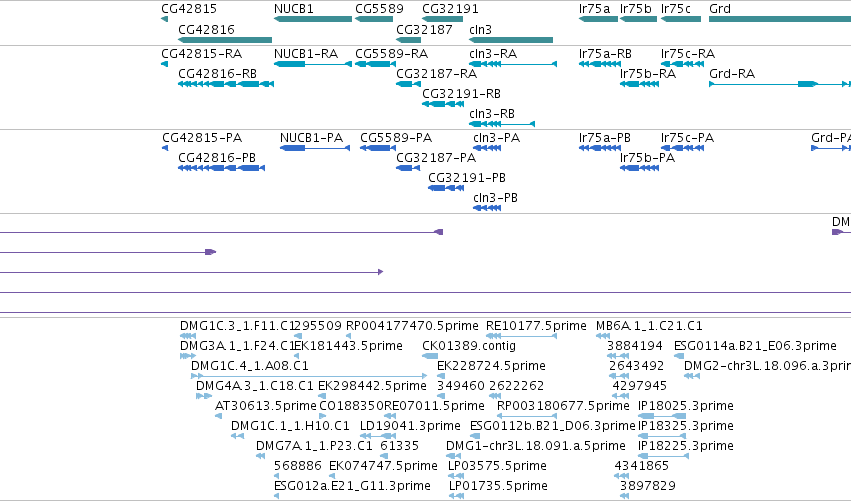Viewport: 851px width, 501px height.
Task: Select the CG32187 gene label
Action: point(424,29)
